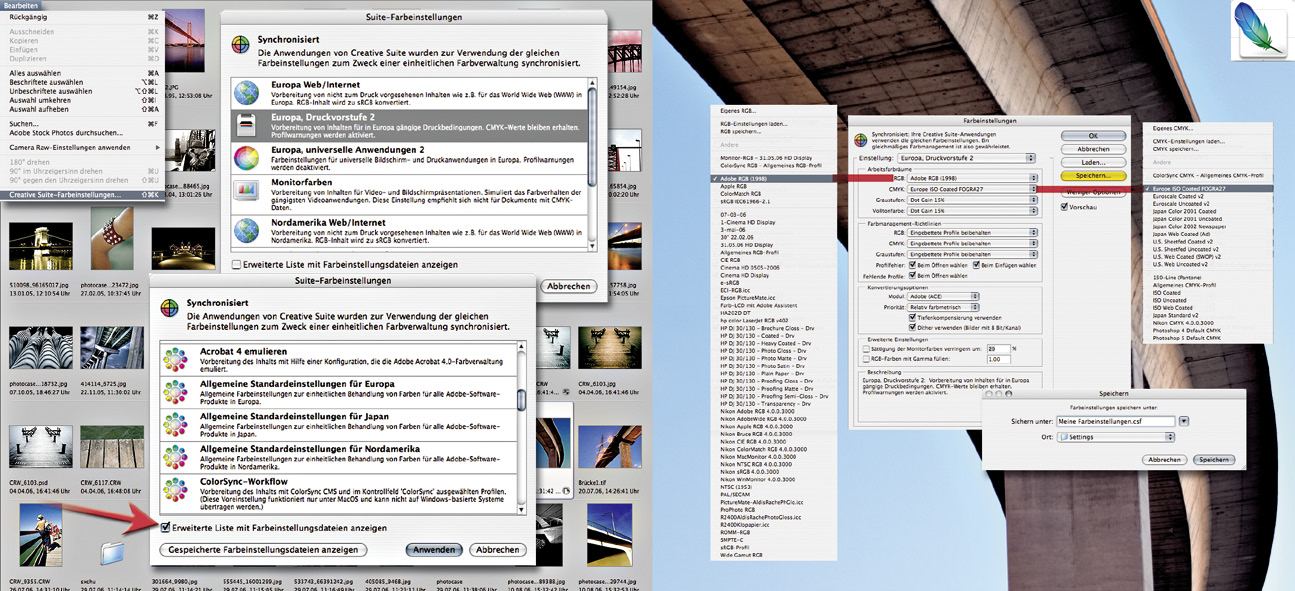This screenshot has width=1295, height=591.
Task: Select Europe ISO Coated FOGRA27 in CMYK list
Action: pos(1207,188)
